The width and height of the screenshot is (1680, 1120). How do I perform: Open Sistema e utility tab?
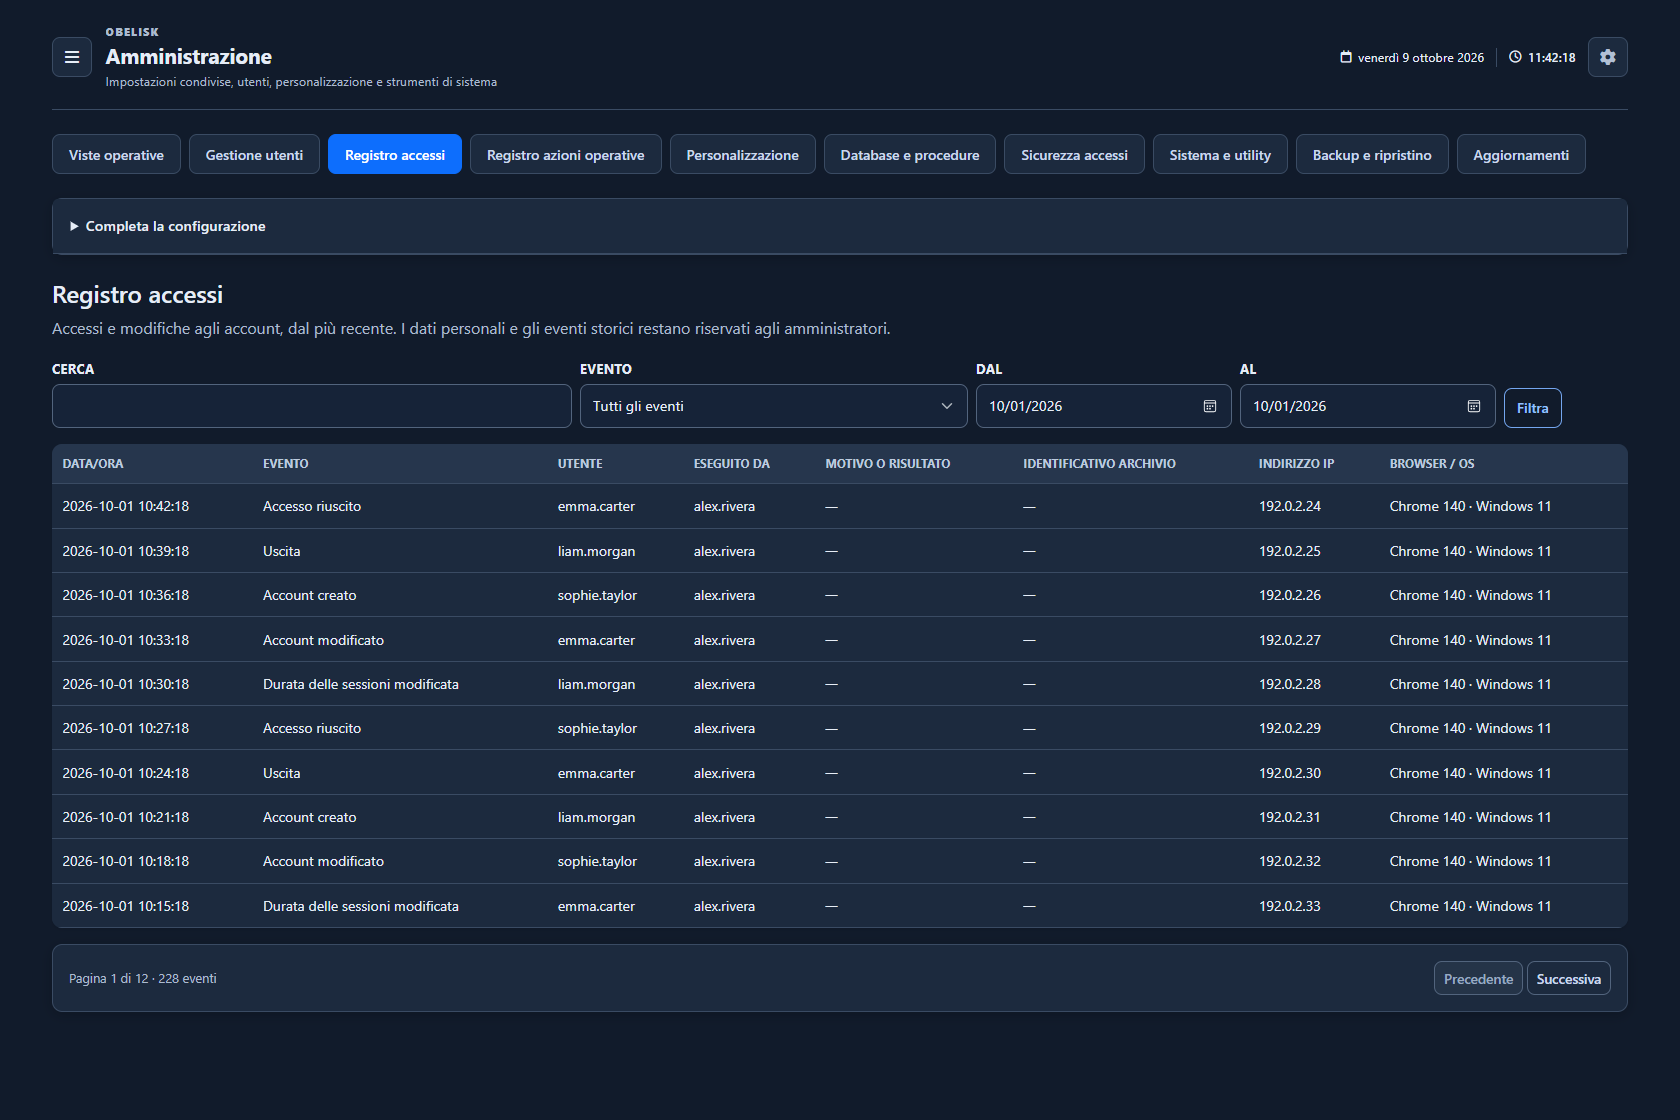(x=1220, y=154)
